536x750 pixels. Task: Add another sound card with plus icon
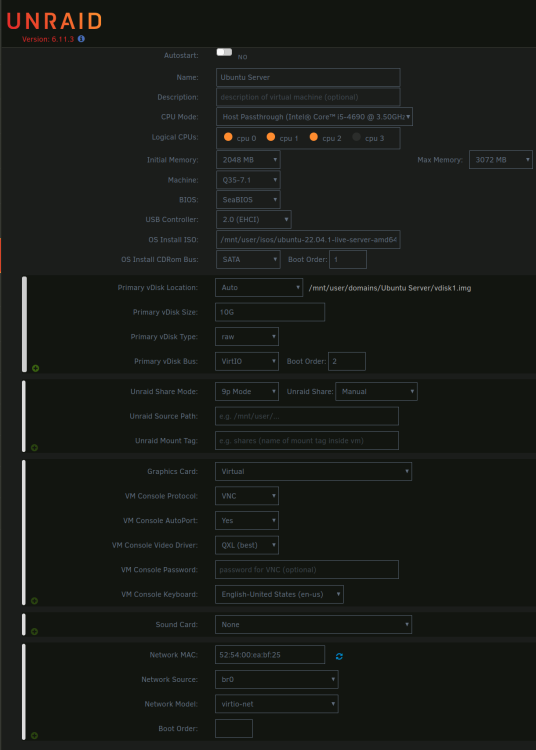tap(34, 631)
